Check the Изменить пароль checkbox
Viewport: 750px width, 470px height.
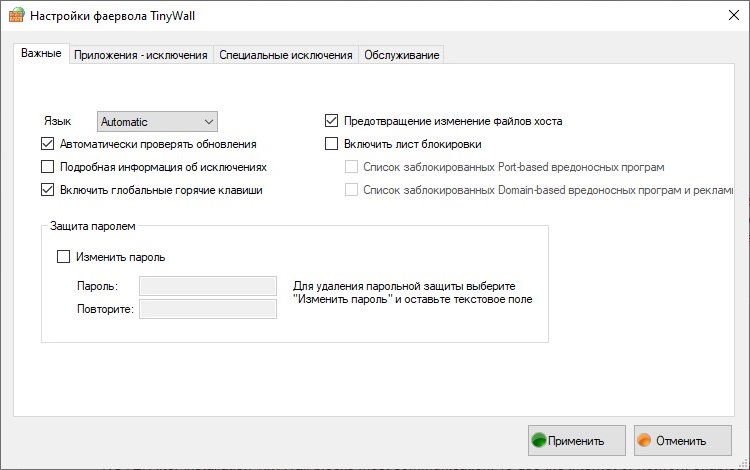point(65,257)
